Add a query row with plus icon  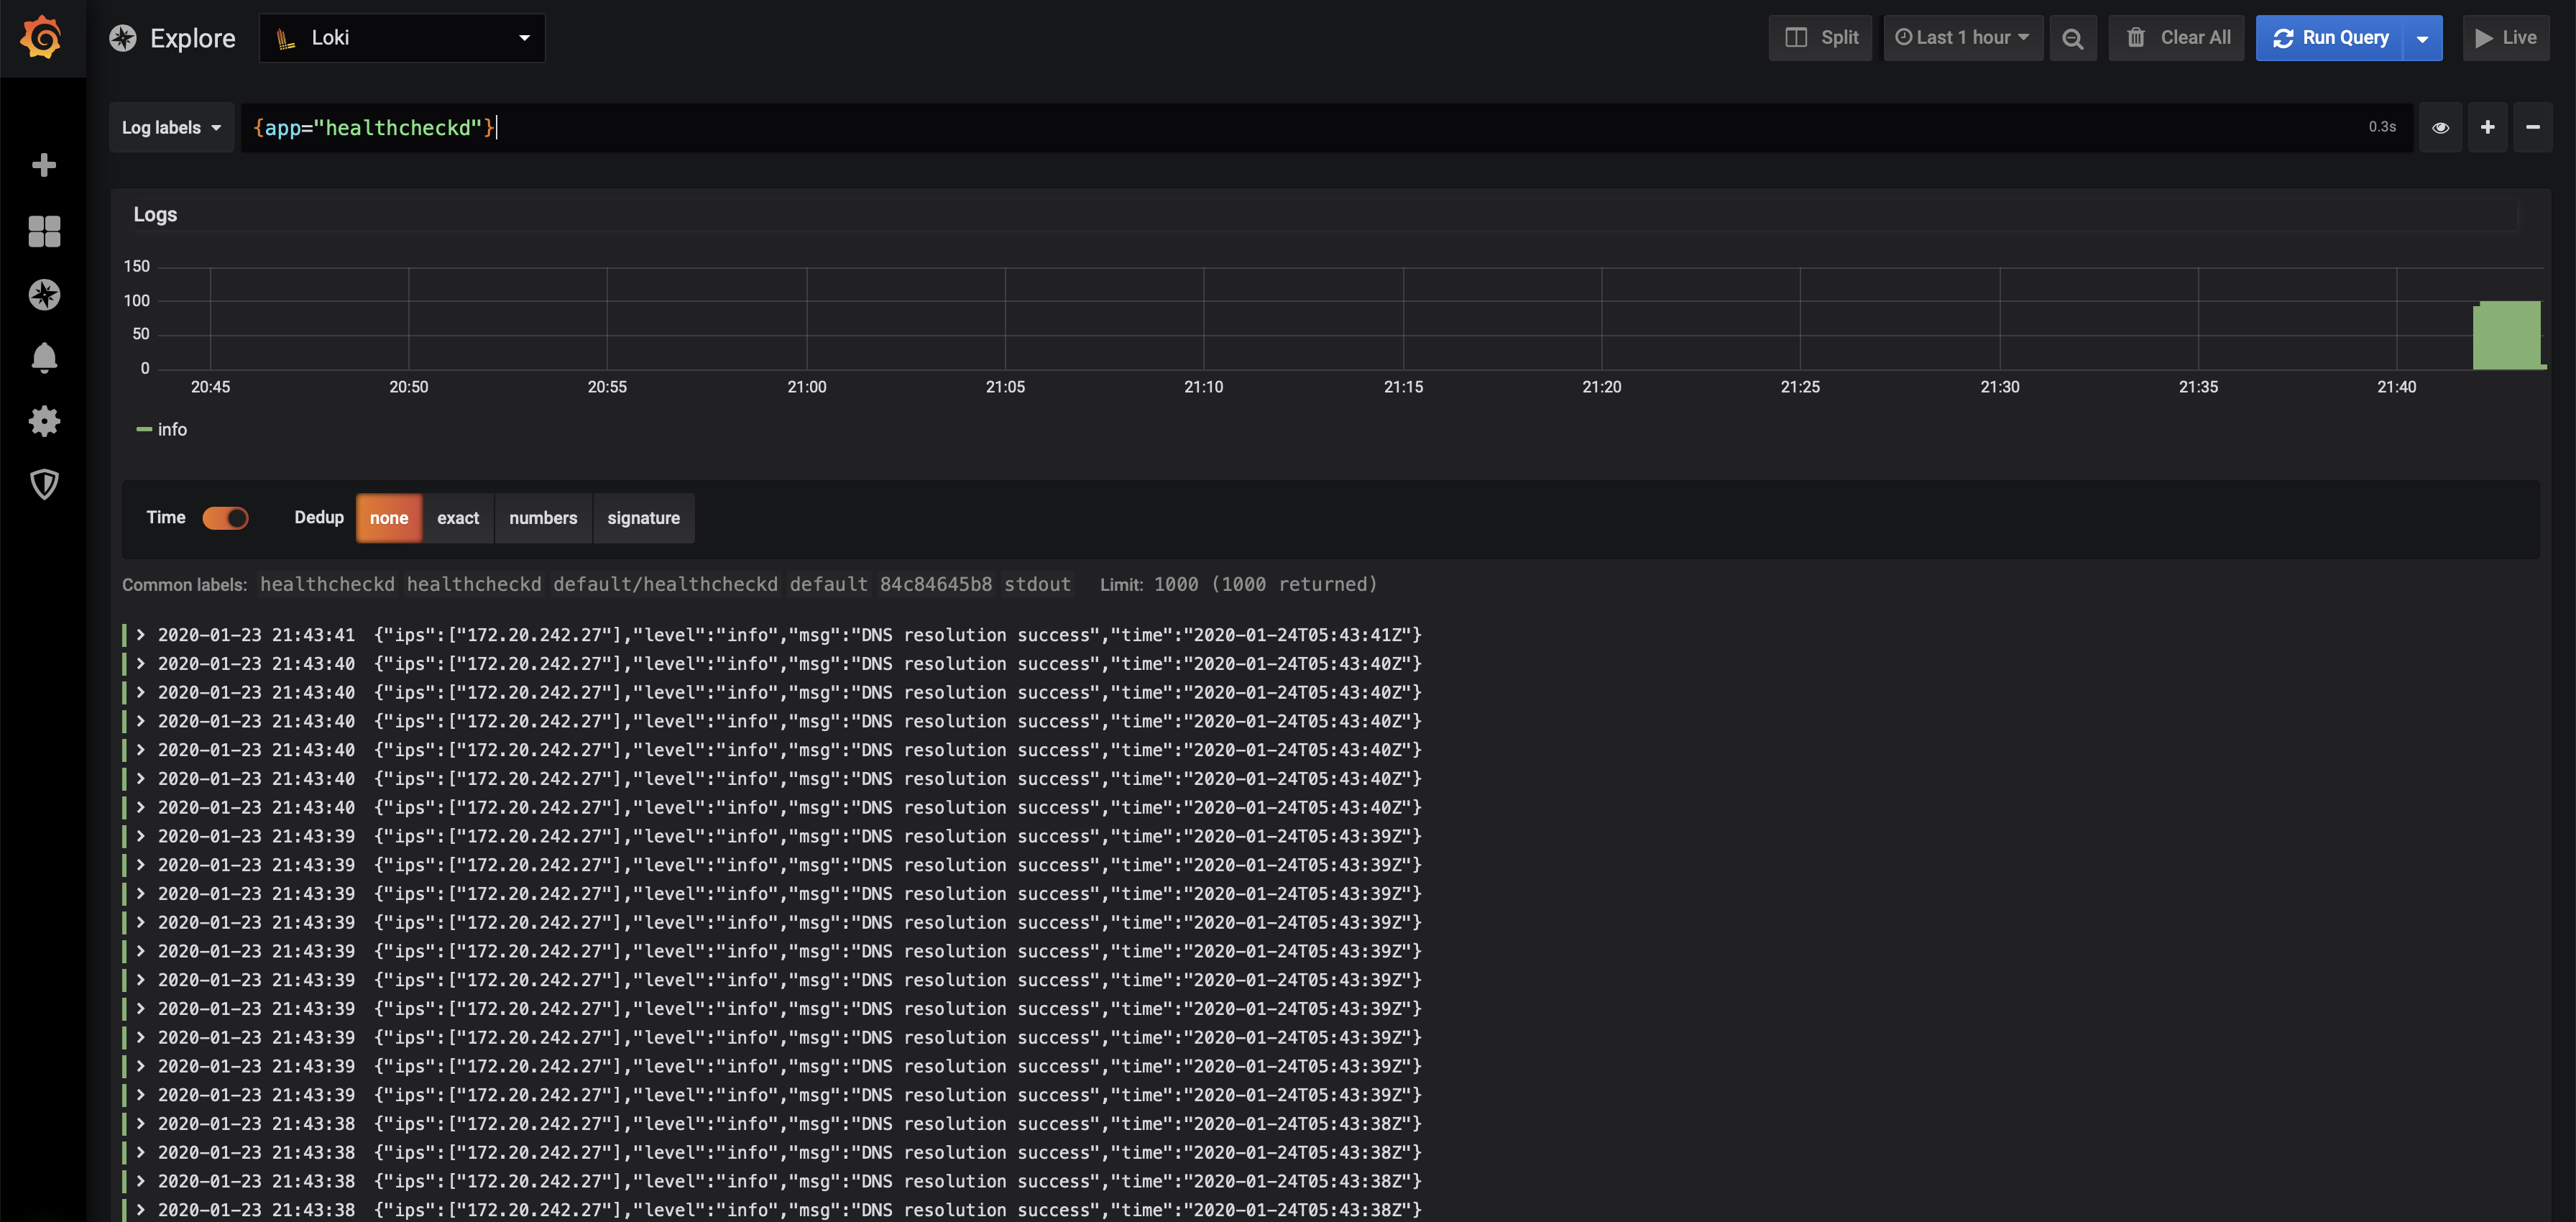pos(2487,127)
